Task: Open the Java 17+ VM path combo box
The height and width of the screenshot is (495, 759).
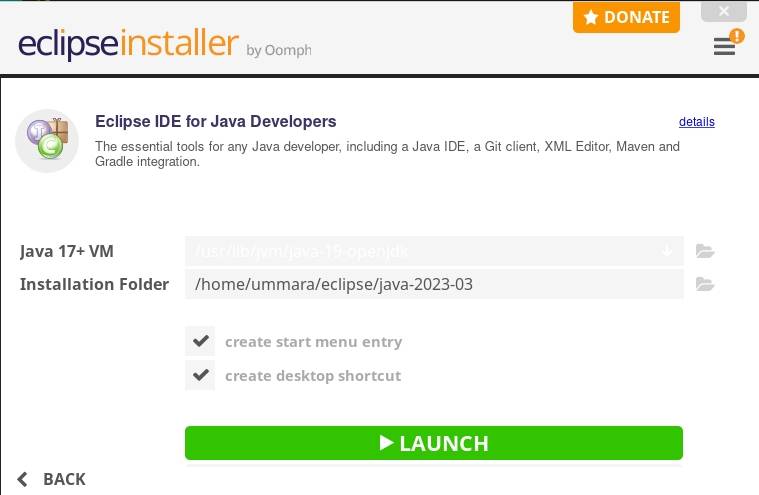Action: coord(434,251)
